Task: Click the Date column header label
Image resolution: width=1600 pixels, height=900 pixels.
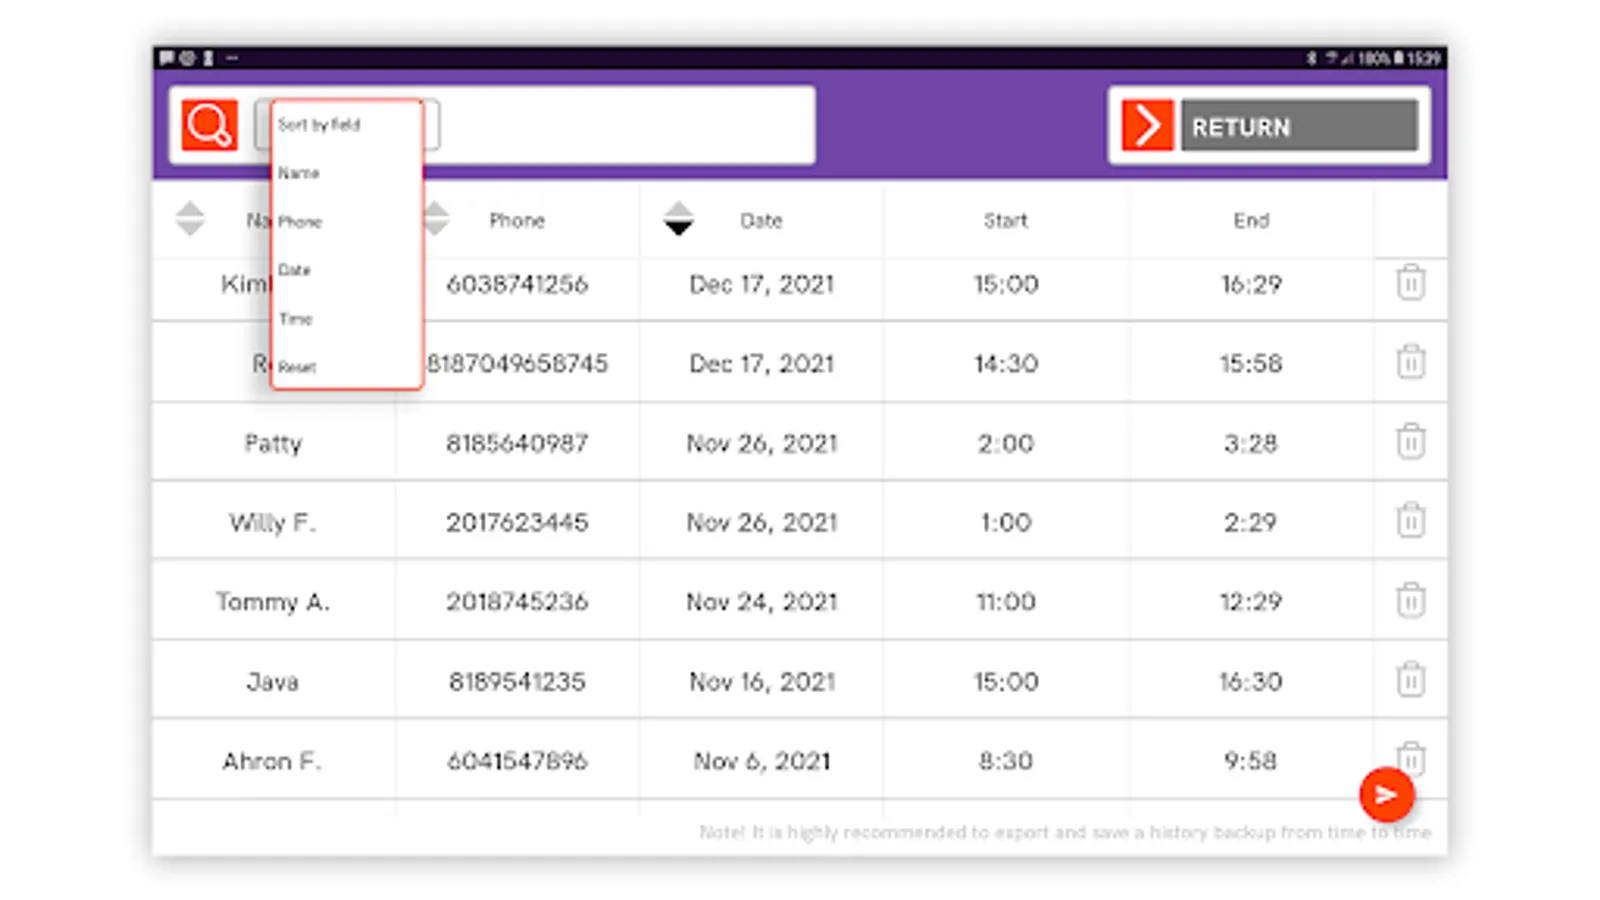Action: (761, 220)
